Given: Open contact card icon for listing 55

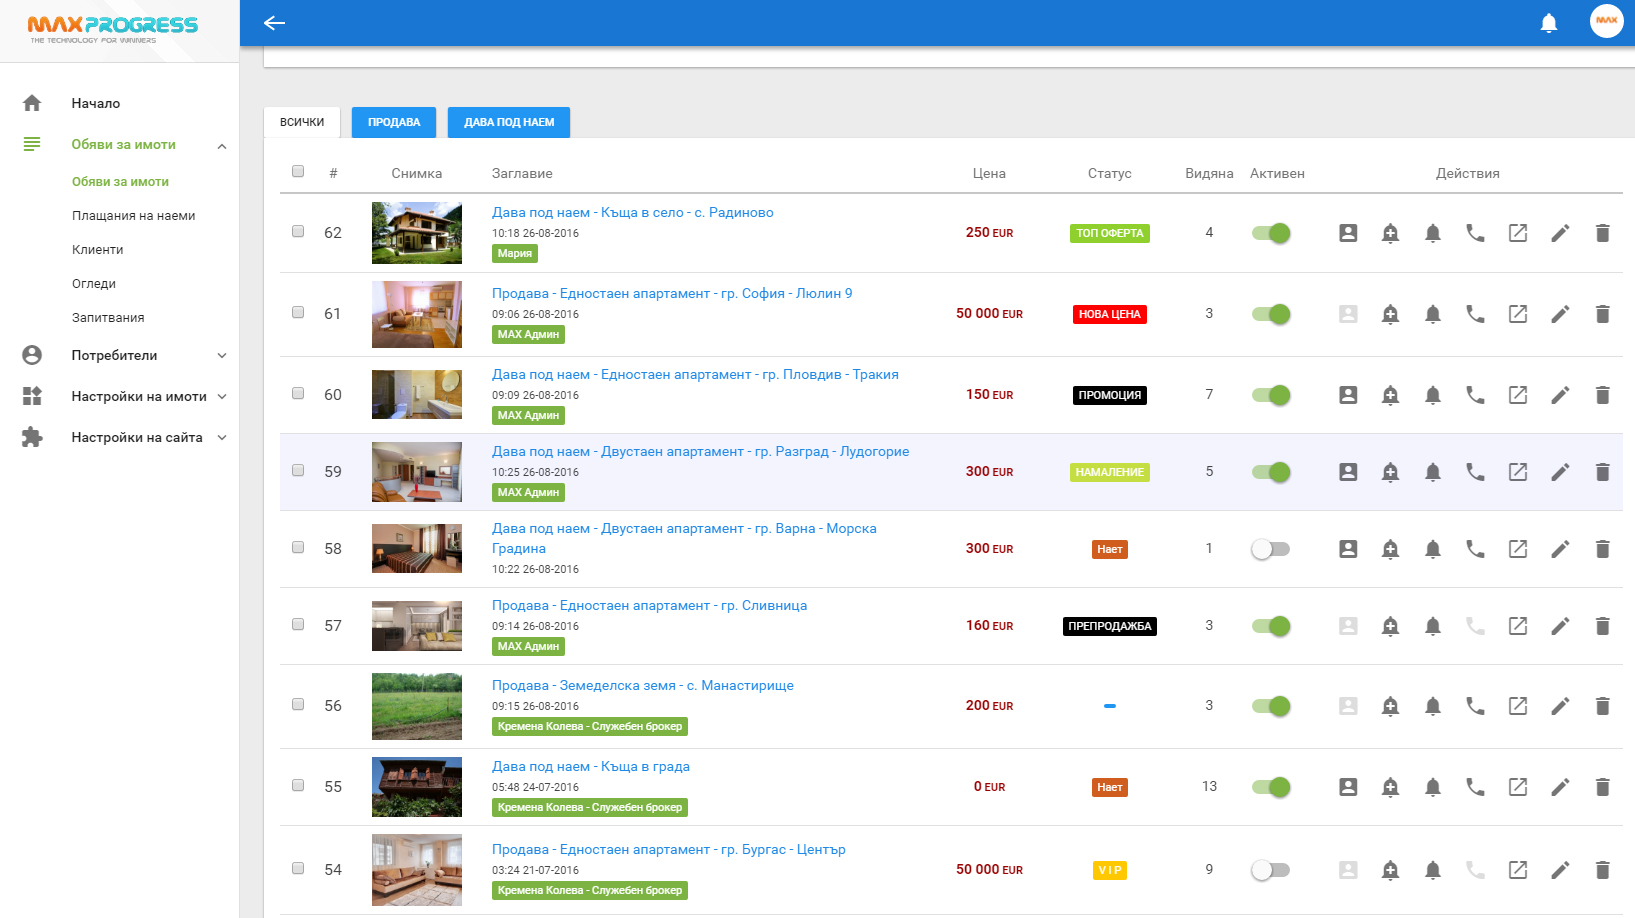Looking at the screenshot, I should click(1348, 787).
